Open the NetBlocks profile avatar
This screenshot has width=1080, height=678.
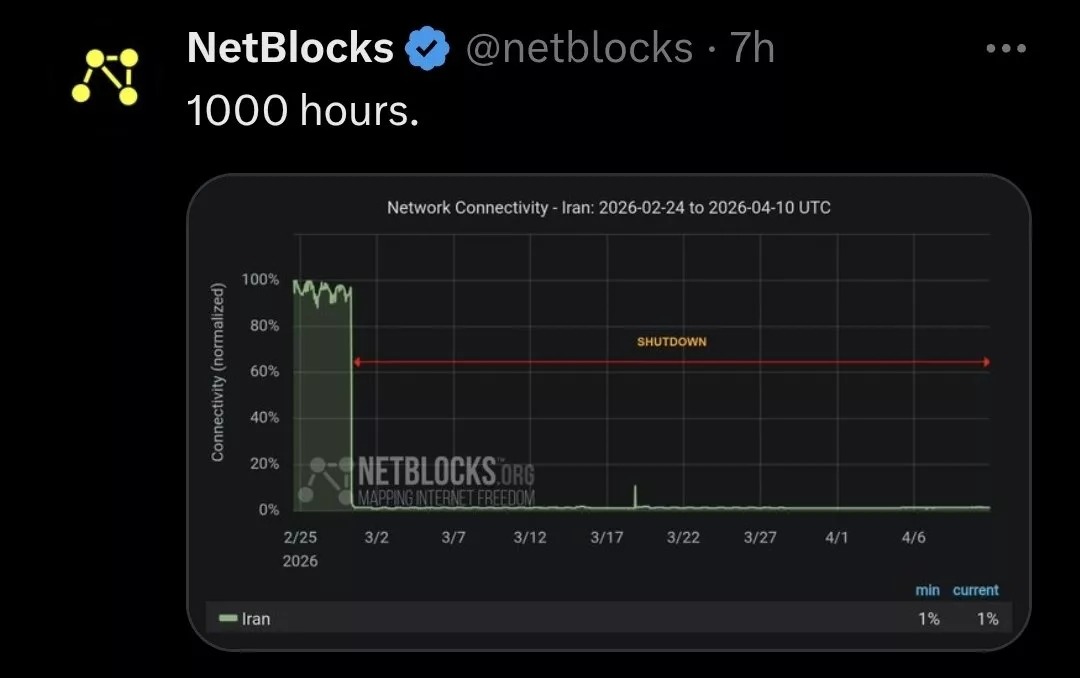(x=105, y=76)
